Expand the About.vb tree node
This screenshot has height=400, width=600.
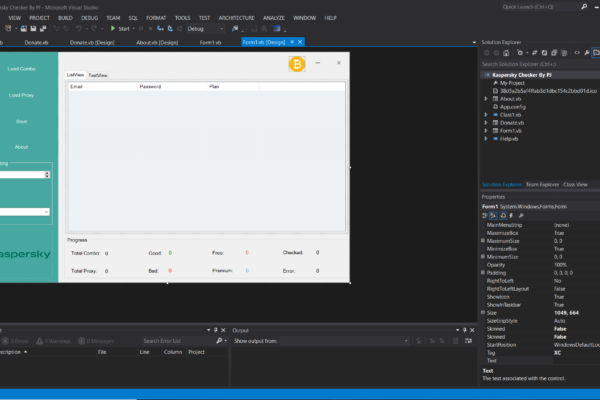tap(486, 99)
